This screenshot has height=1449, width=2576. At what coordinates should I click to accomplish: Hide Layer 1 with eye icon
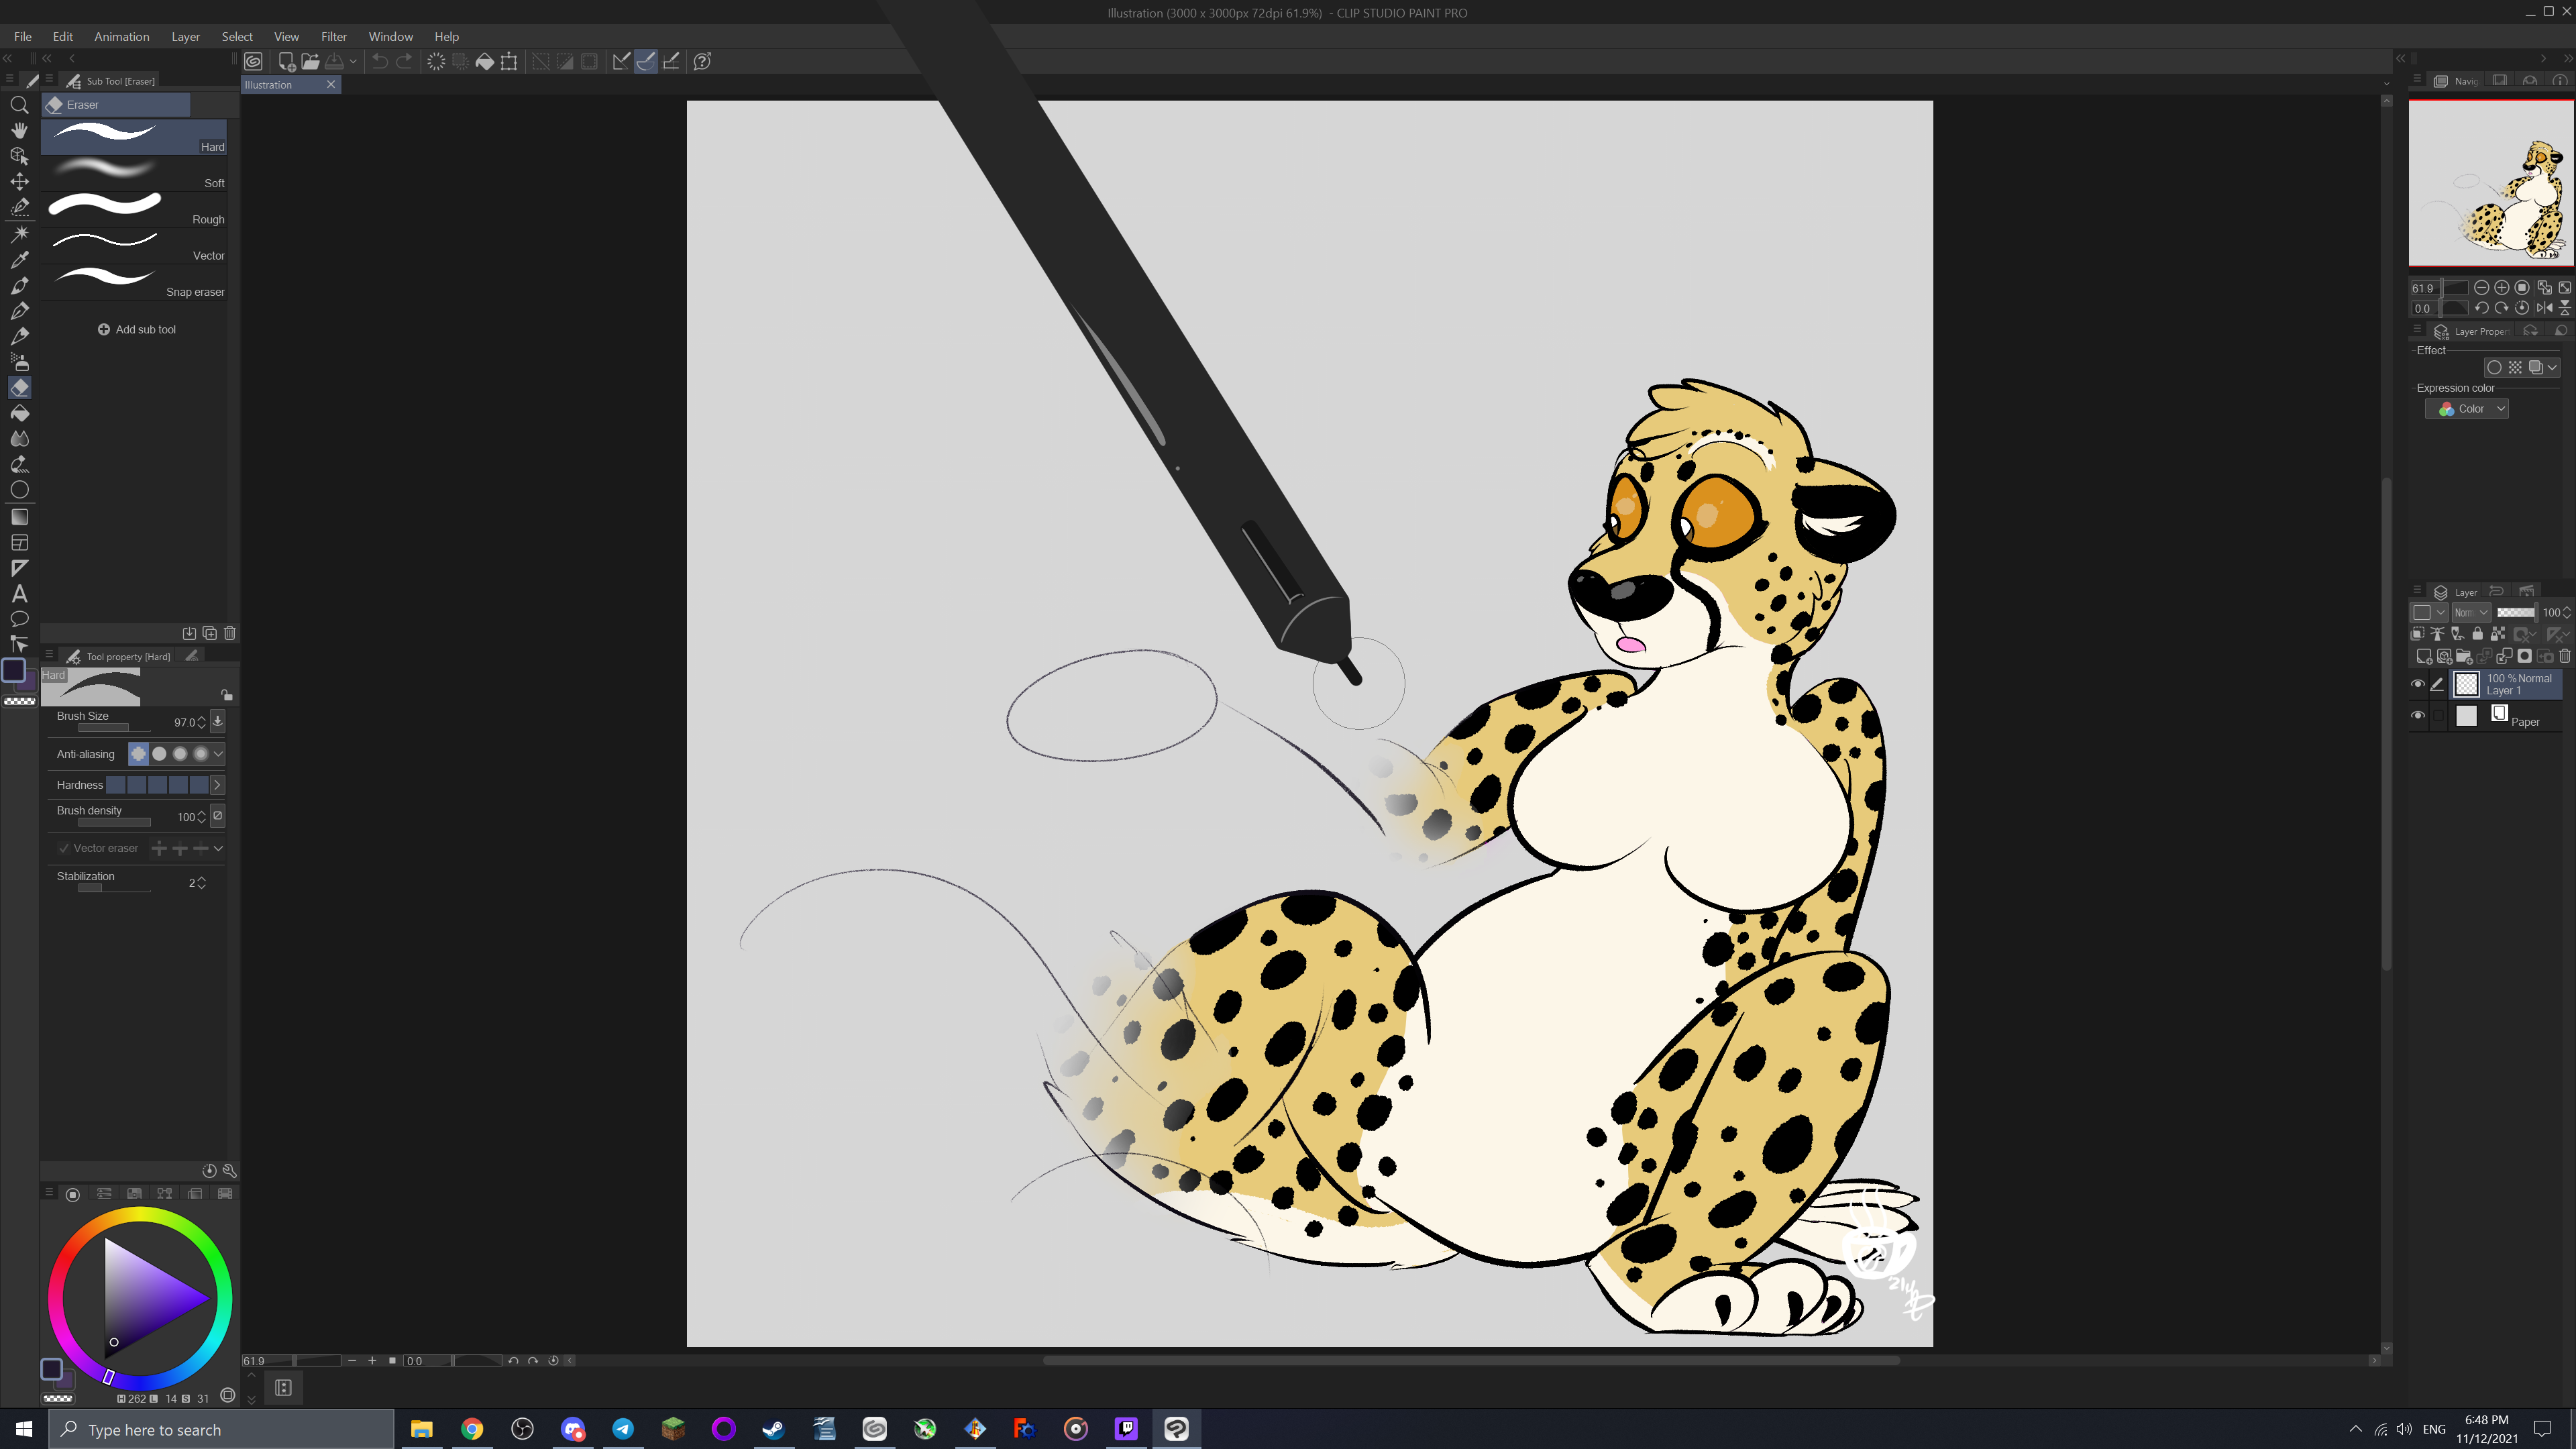pos(2418,684)
